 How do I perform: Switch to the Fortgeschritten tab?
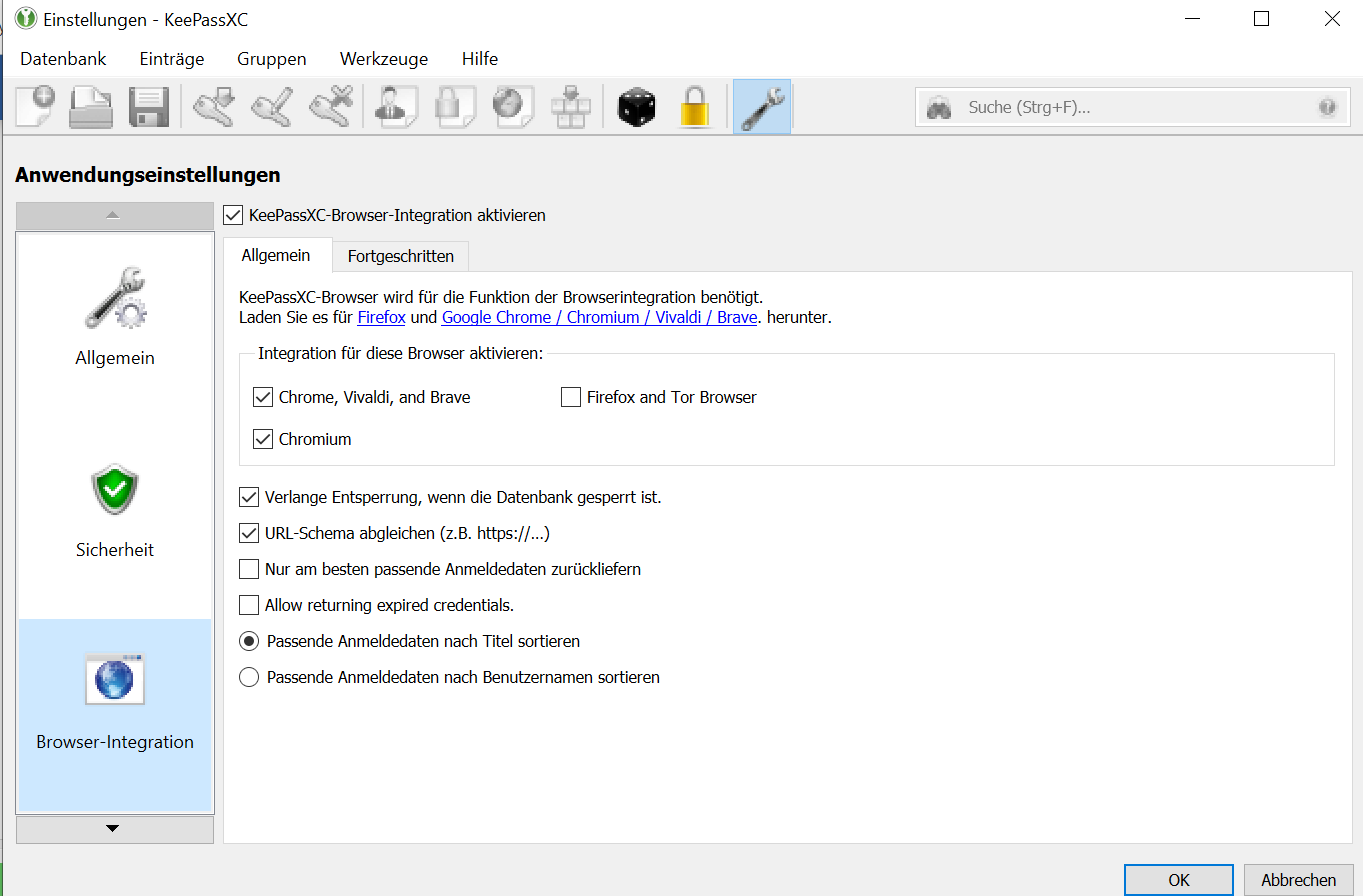(x=401, y=256)
